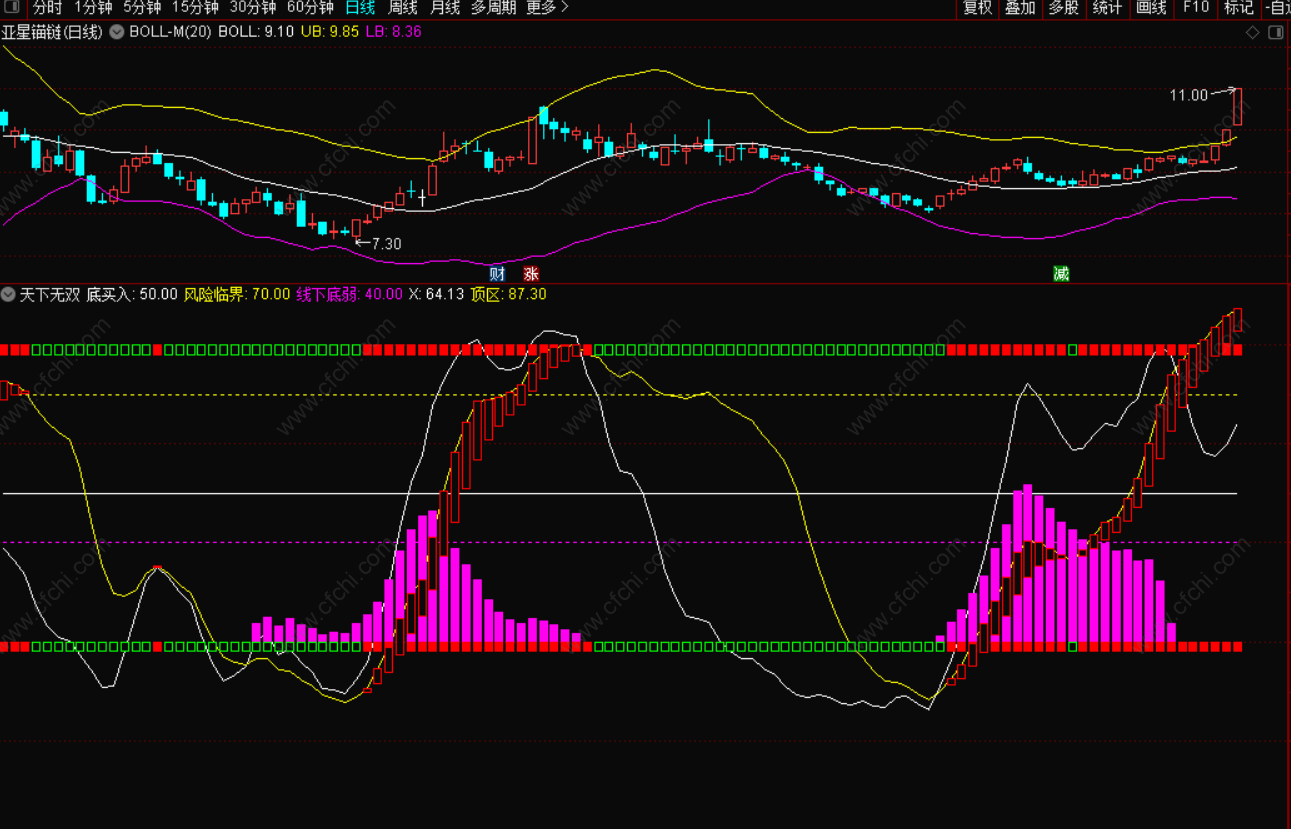Switch to the 周线 weekly chart tab

pyautogui.click(x=403, y=8)
